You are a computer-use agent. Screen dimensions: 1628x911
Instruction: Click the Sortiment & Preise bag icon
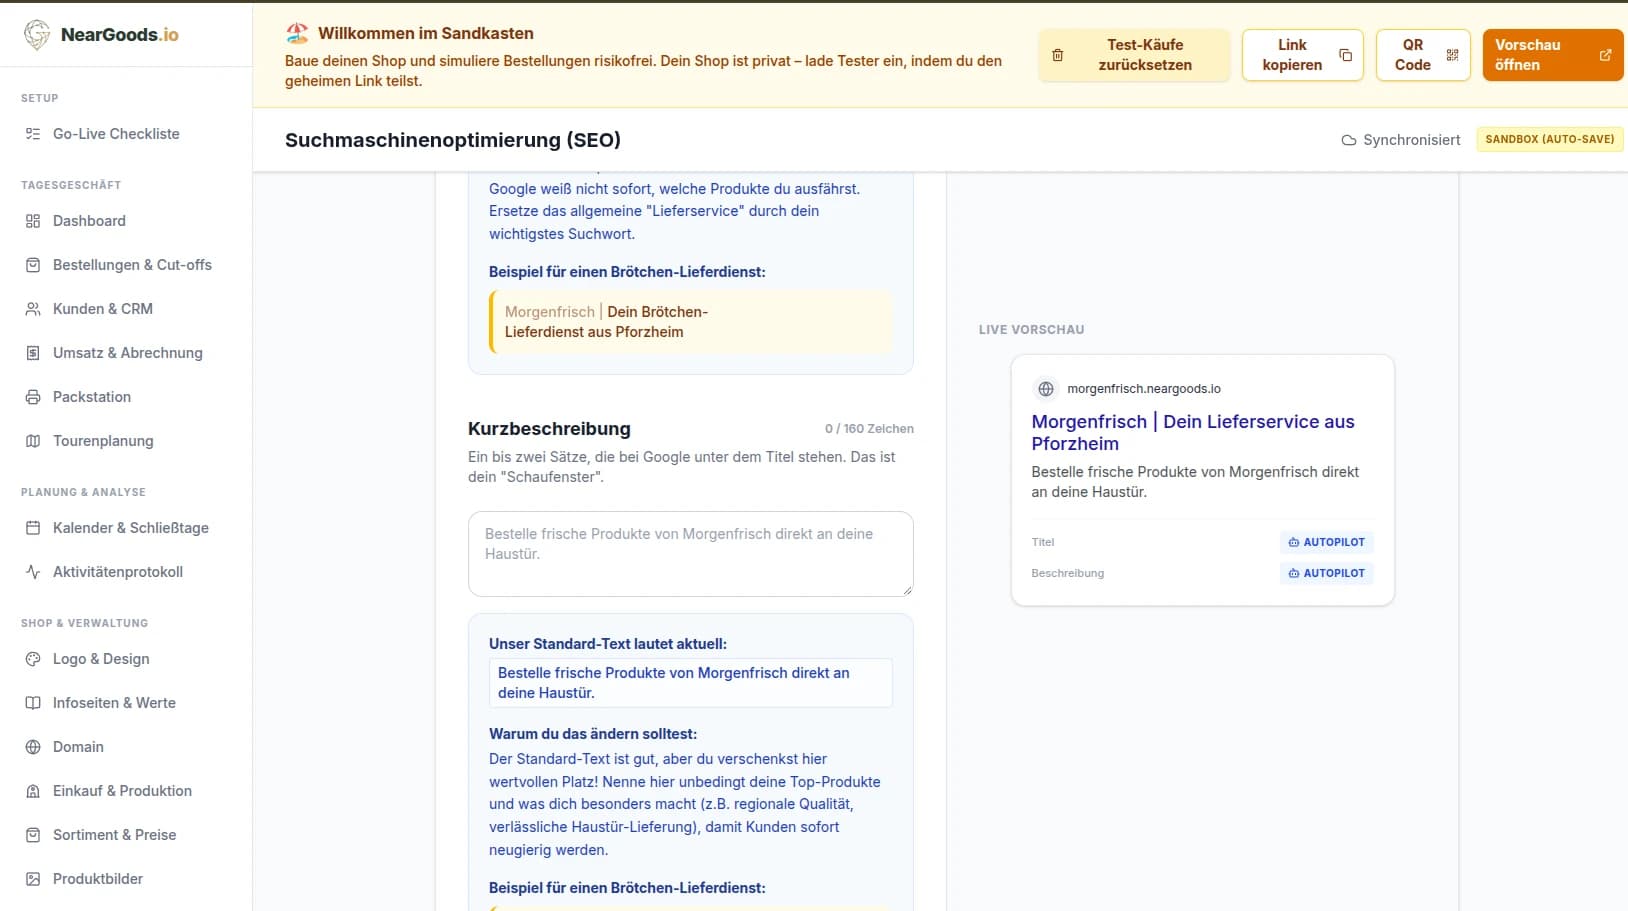(x=33, y=835)
